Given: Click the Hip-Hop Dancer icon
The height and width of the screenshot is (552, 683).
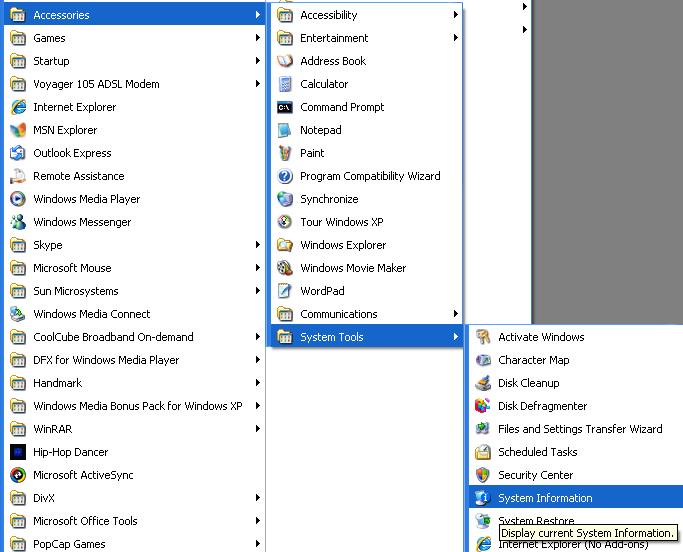Looking at the screenshot, I should point(18,452).
